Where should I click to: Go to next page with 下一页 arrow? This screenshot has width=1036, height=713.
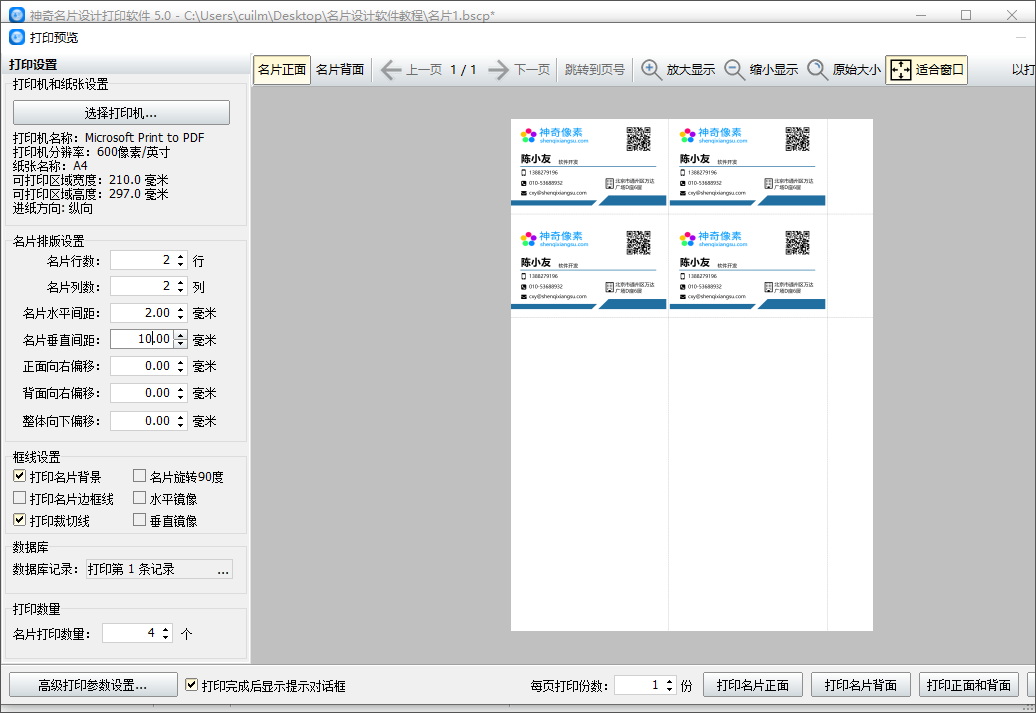(x=498, y=69)
